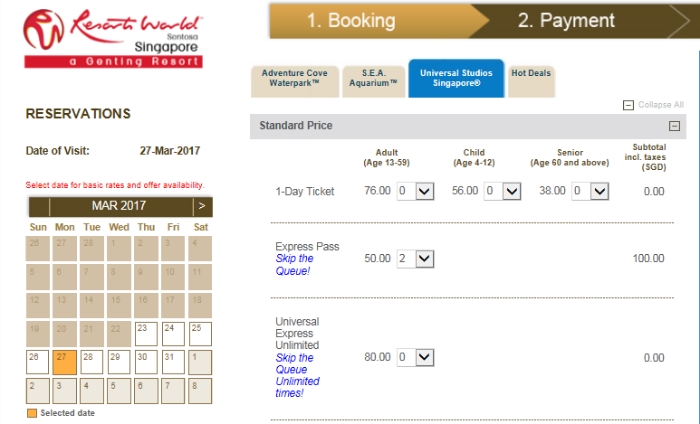Click the Collapse All minus icon
Image resolution: width=700 pixels, height=424 pixels.
[x=628, y=105]
